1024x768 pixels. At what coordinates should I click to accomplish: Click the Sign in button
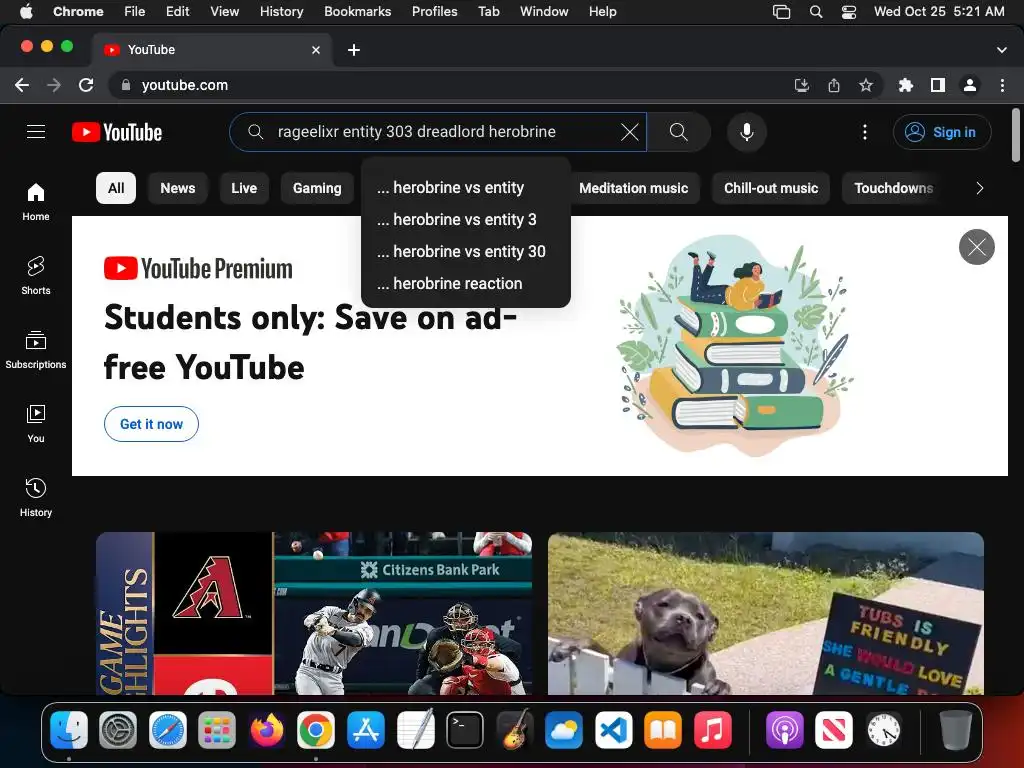[942, 132]
